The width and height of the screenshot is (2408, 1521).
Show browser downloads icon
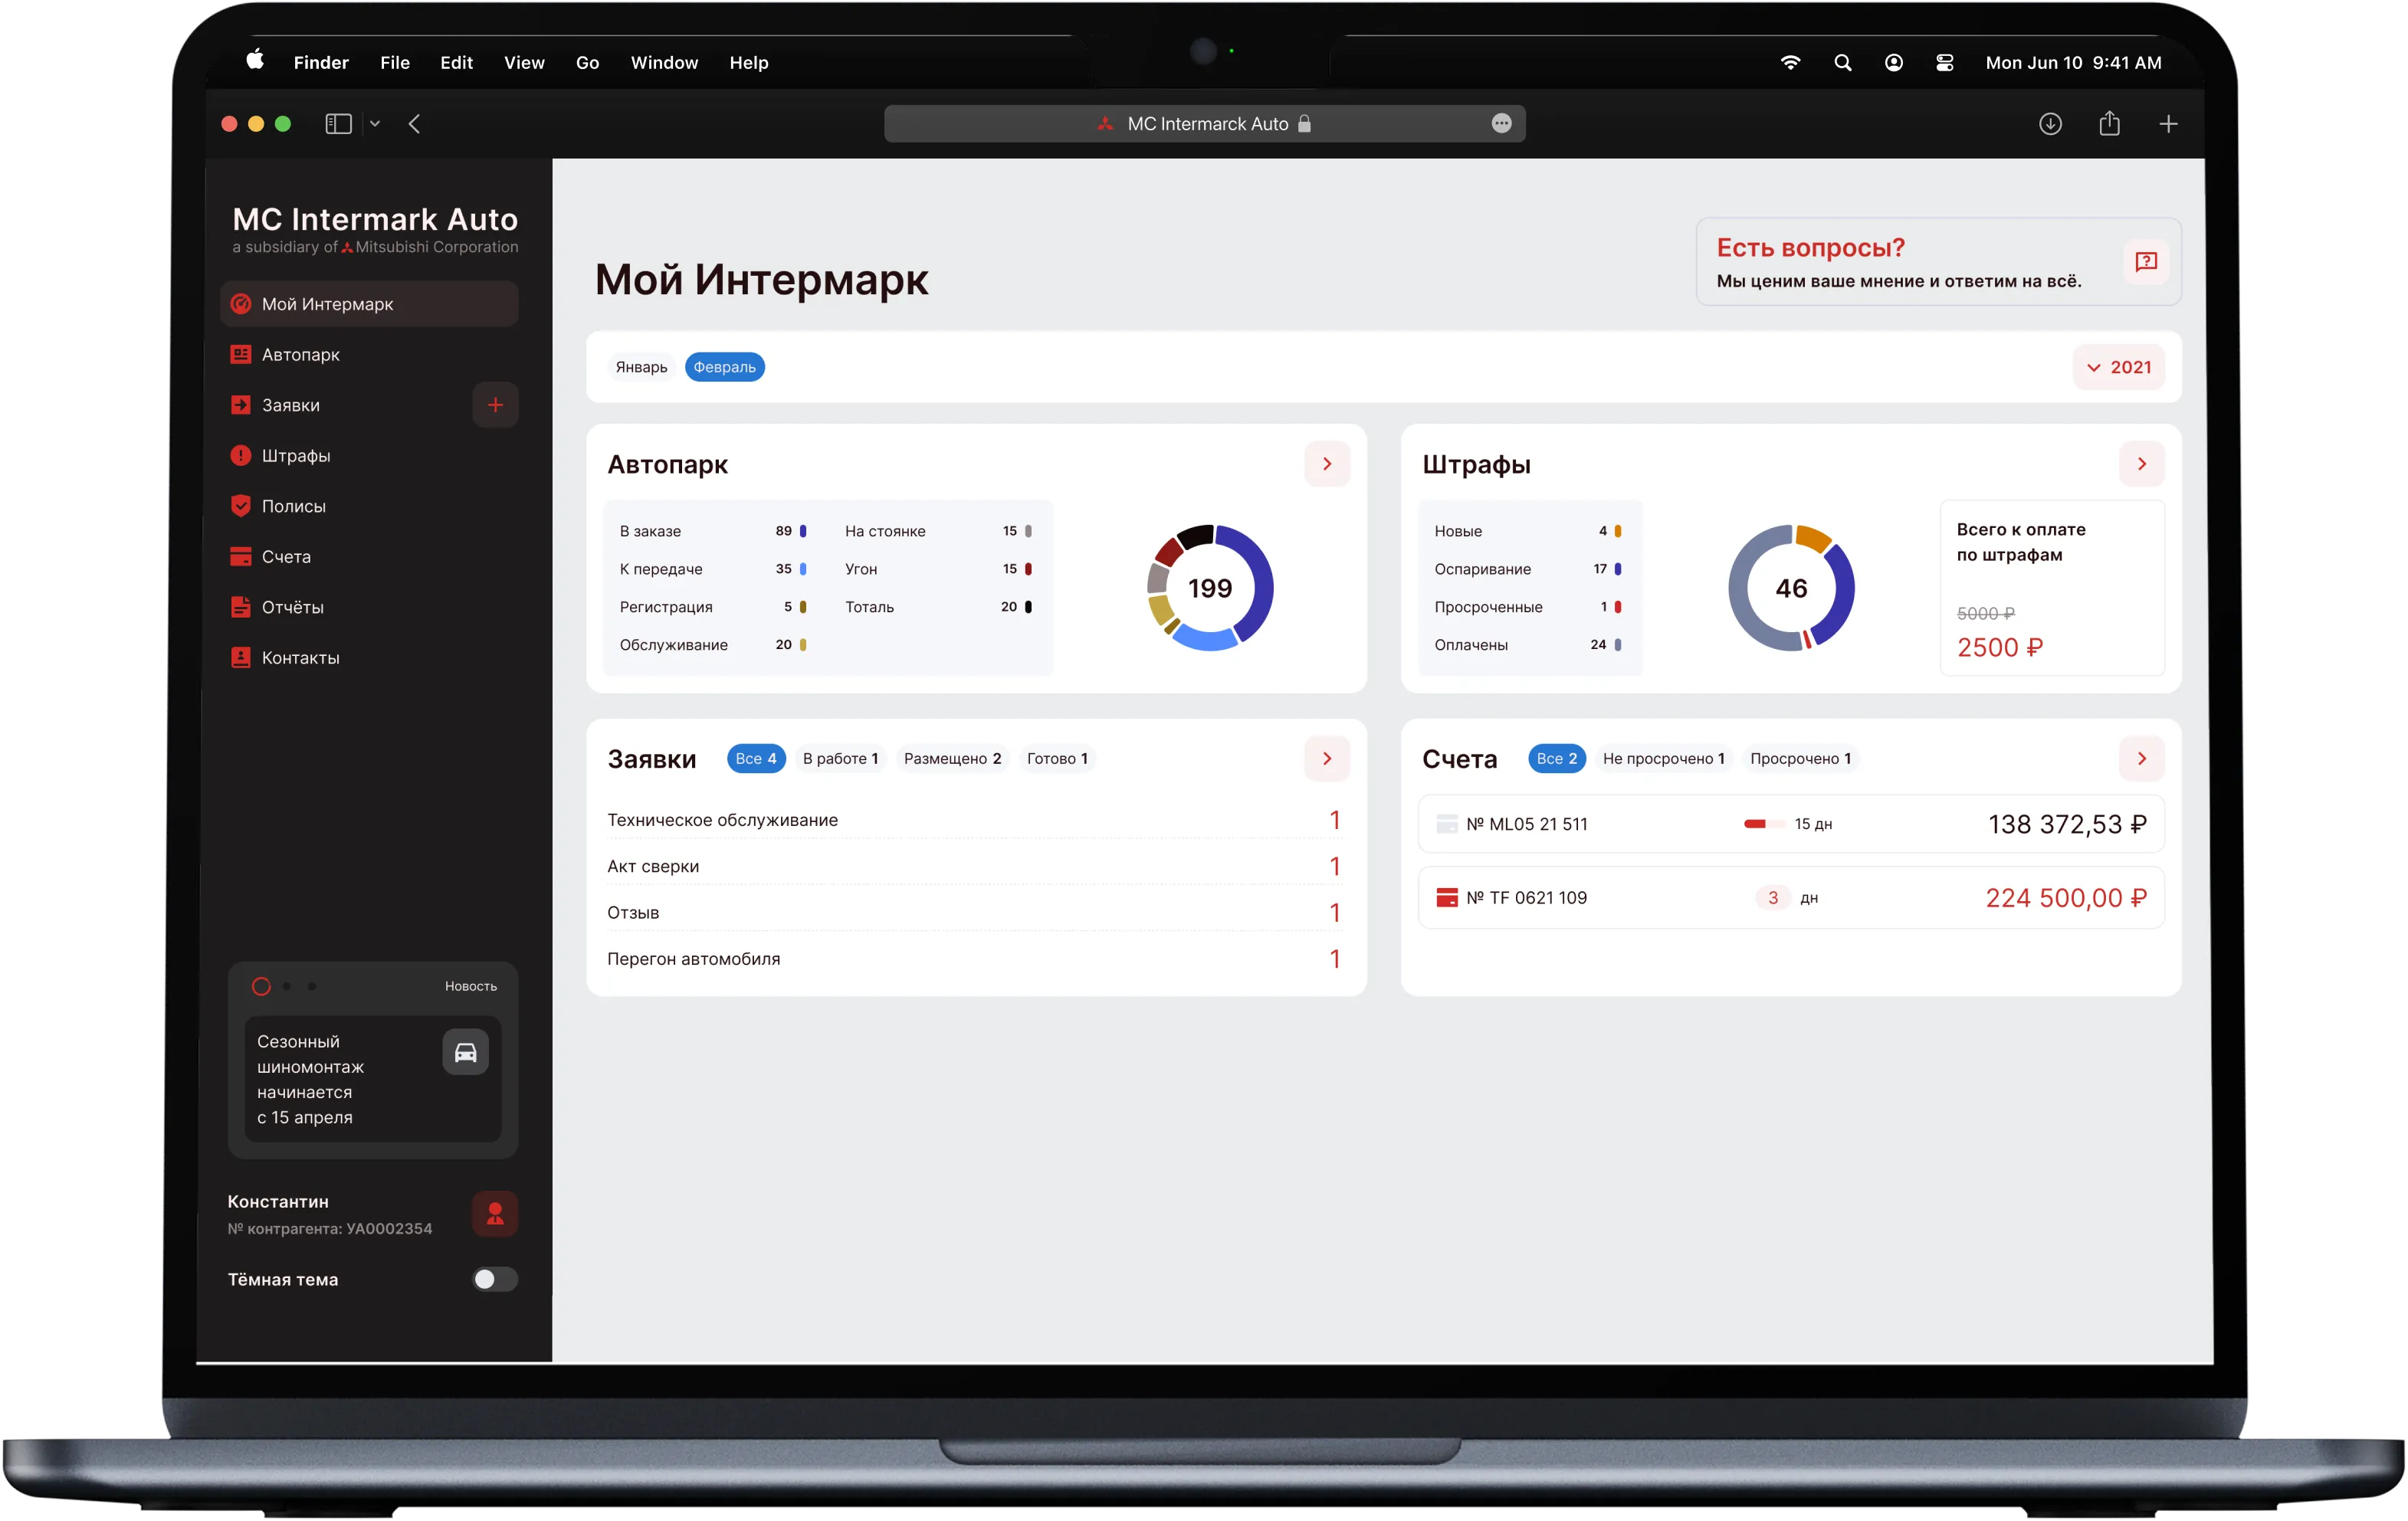click(x=2050, y=123)
